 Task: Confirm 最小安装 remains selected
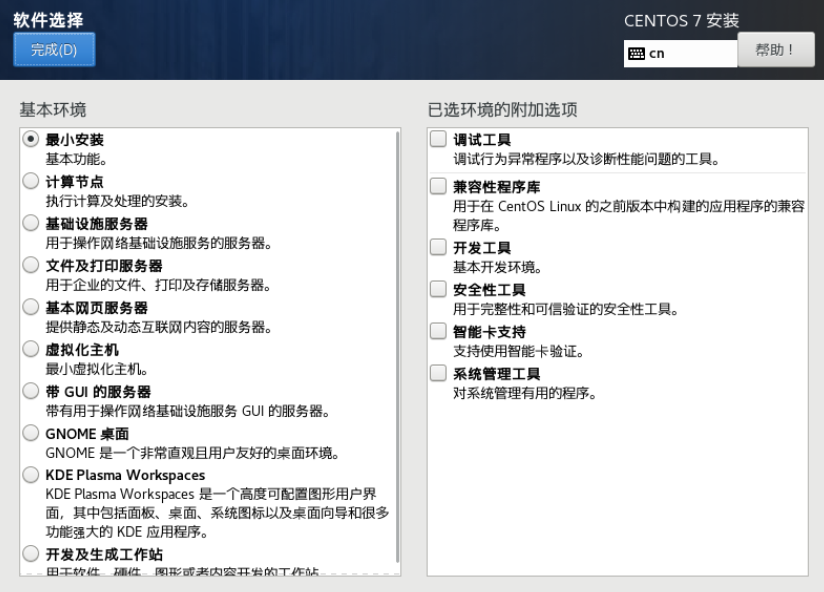30,137
